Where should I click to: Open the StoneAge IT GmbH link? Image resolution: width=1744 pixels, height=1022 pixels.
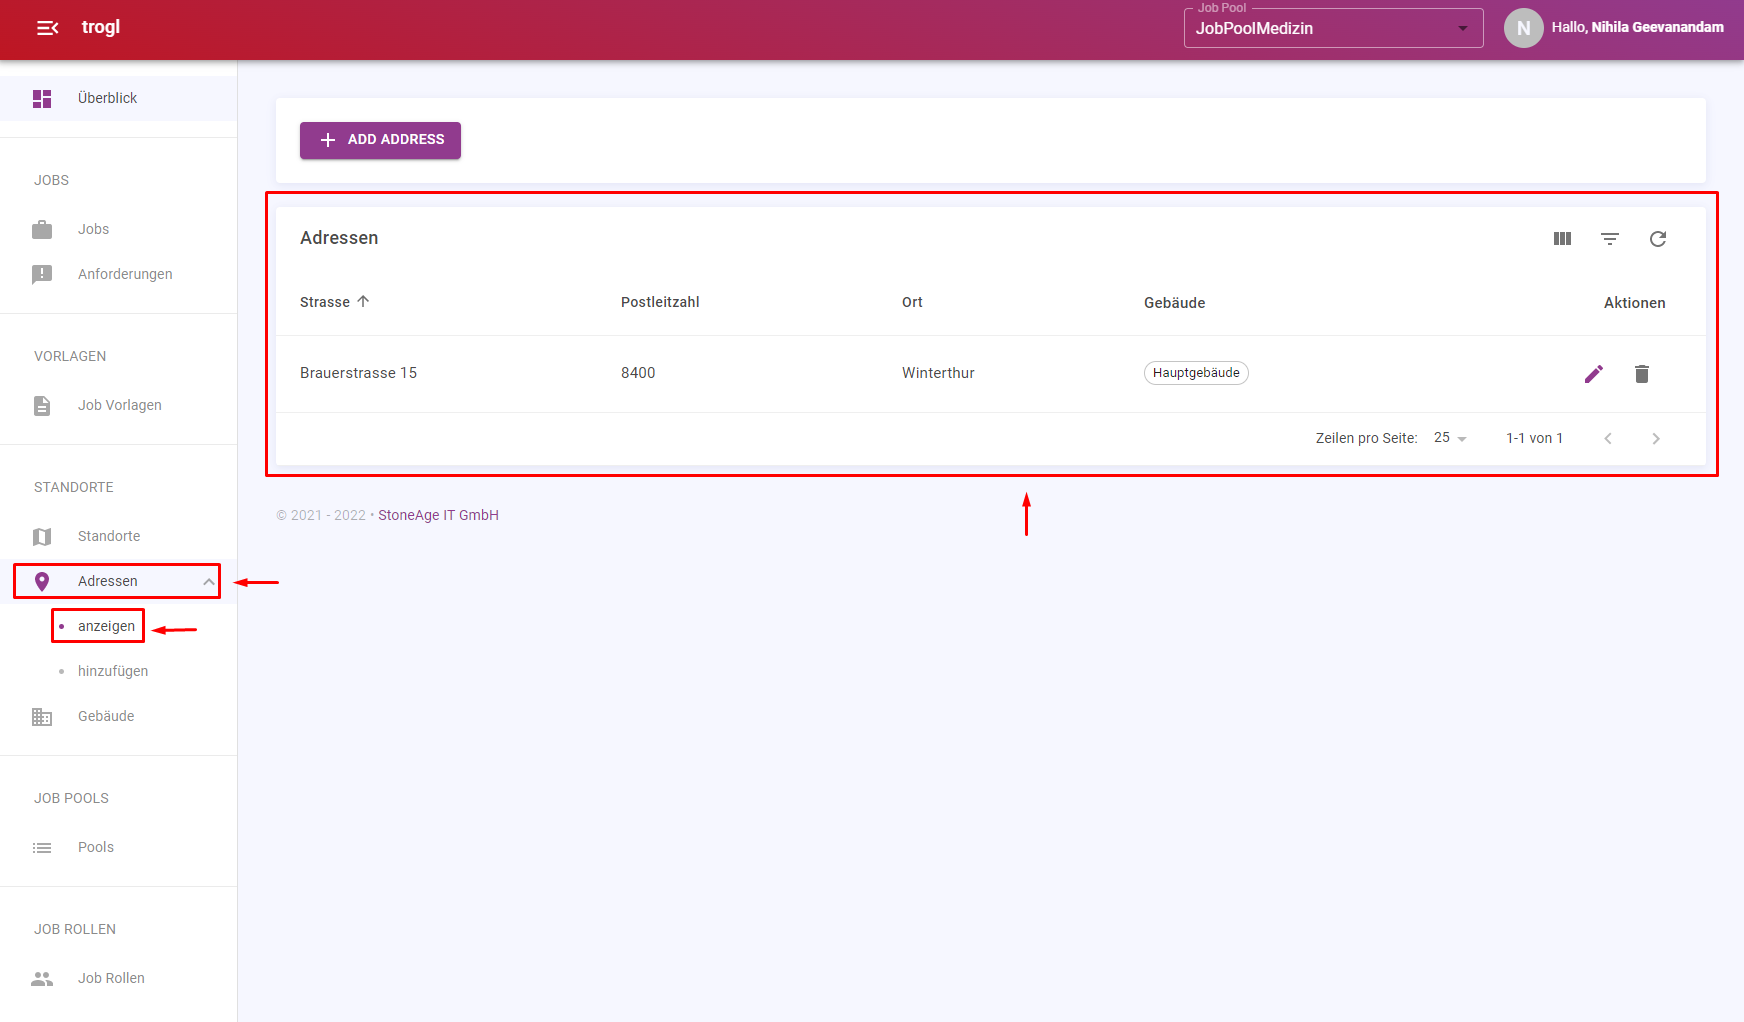coord(438,515)
